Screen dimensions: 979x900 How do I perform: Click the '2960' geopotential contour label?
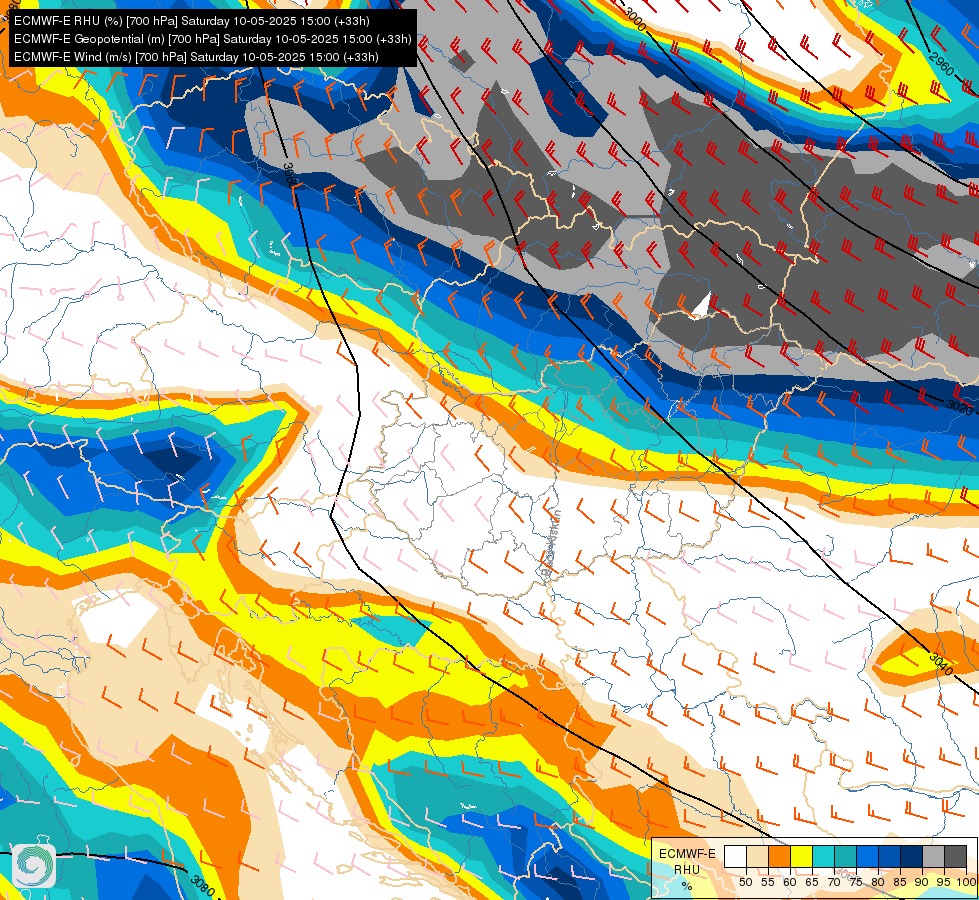point(942,64)
